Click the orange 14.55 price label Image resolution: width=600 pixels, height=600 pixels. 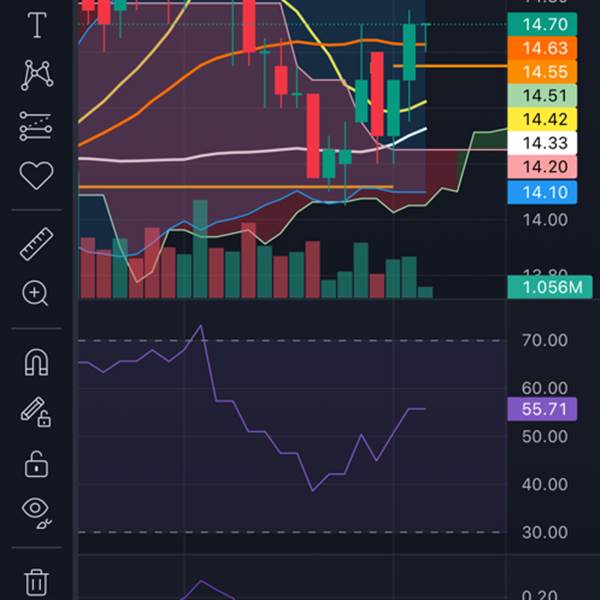pos(542,72)
